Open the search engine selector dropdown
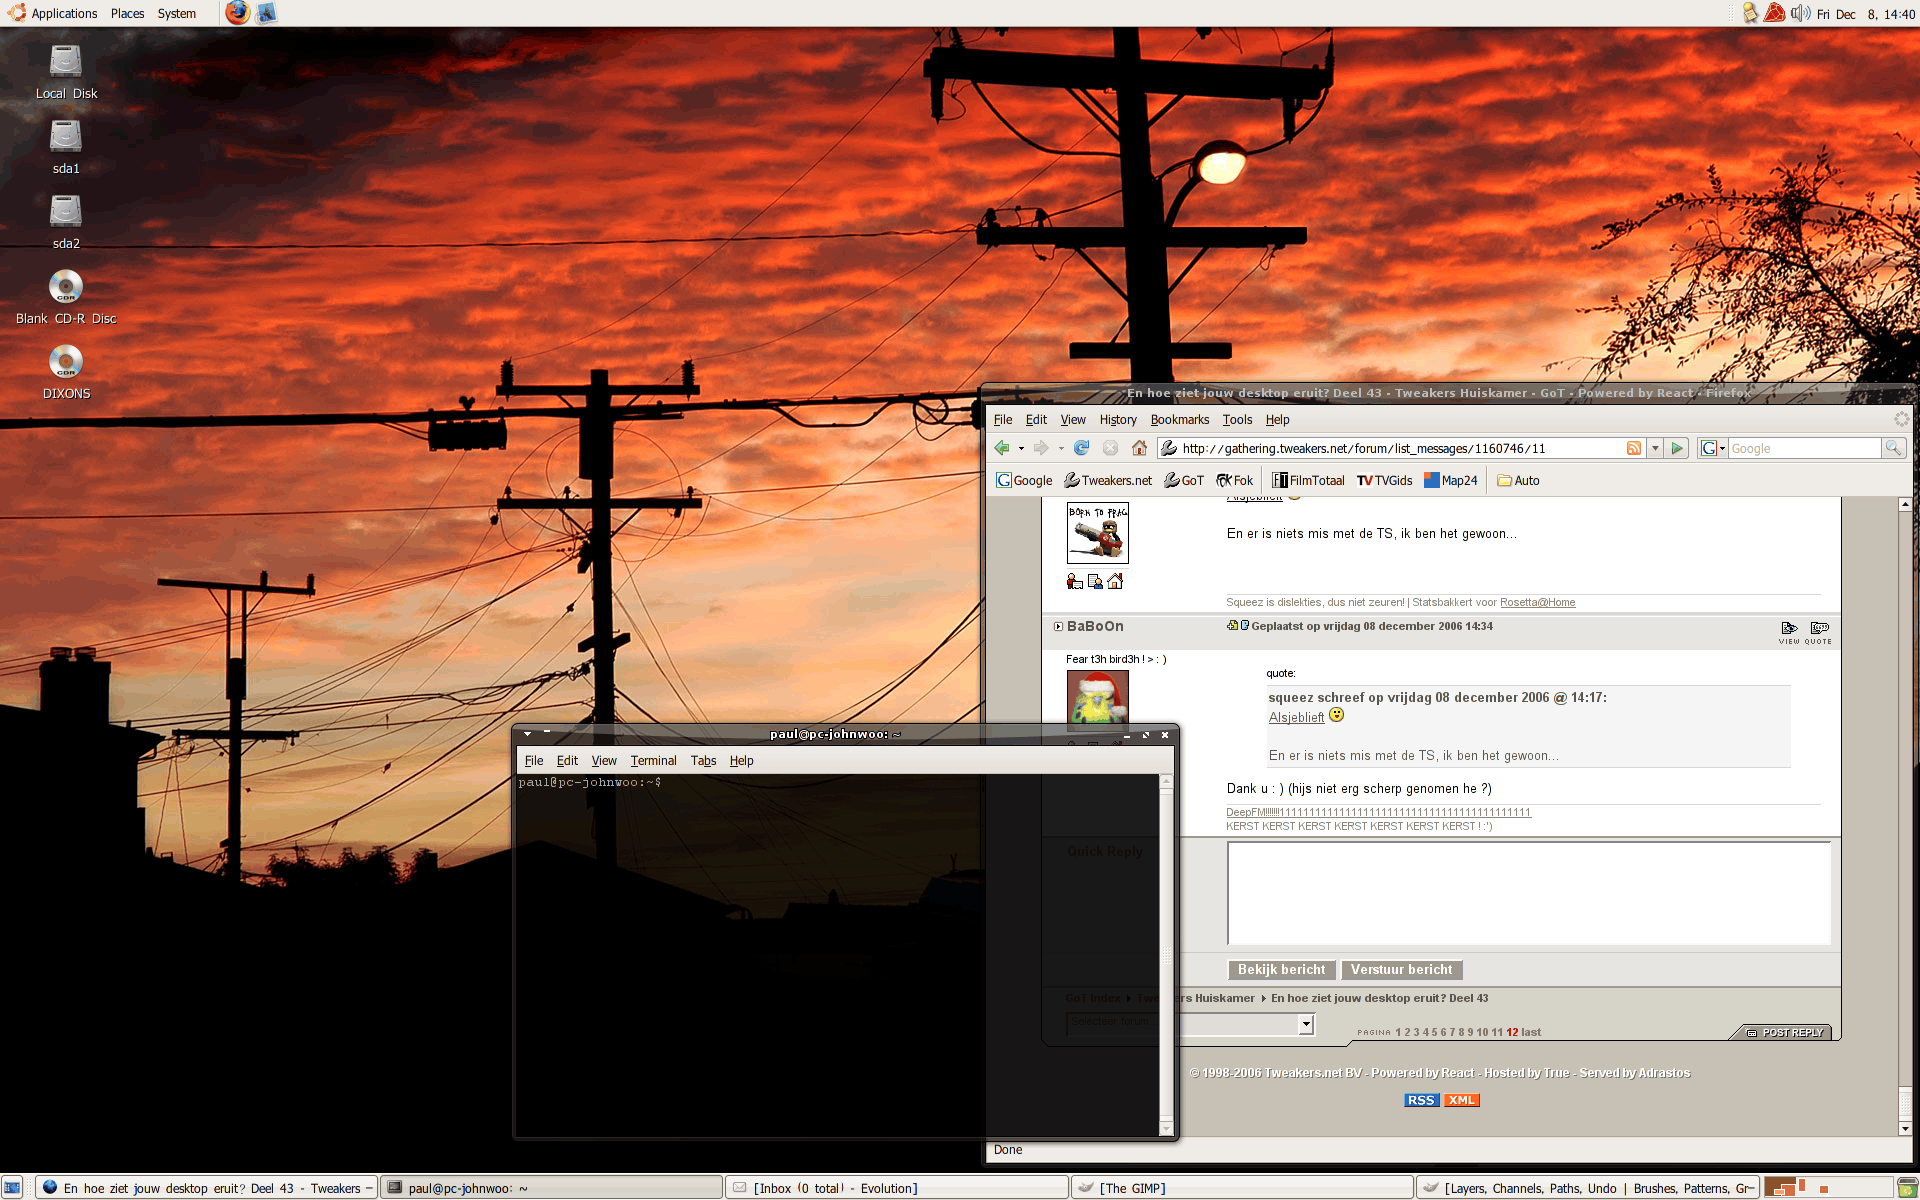 point(1713,448)
